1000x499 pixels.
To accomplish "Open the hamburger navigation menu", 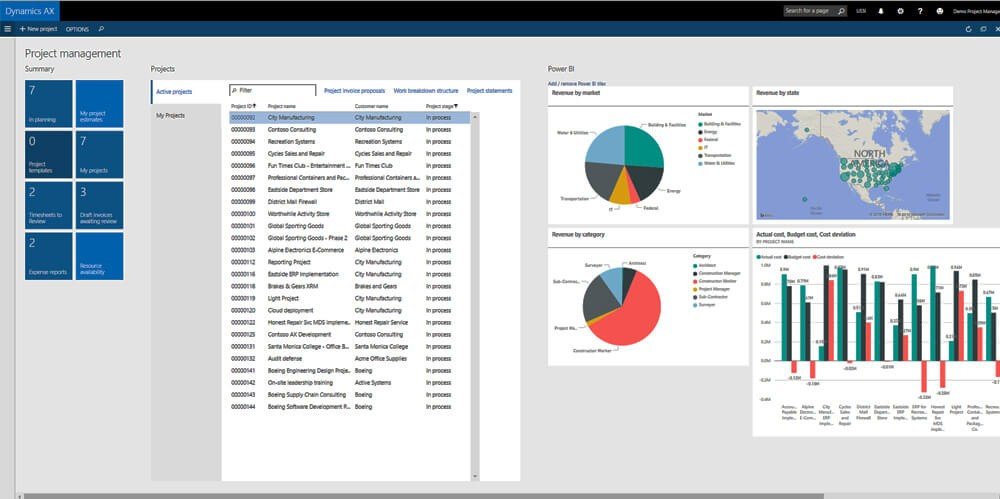I will point(7,29).
